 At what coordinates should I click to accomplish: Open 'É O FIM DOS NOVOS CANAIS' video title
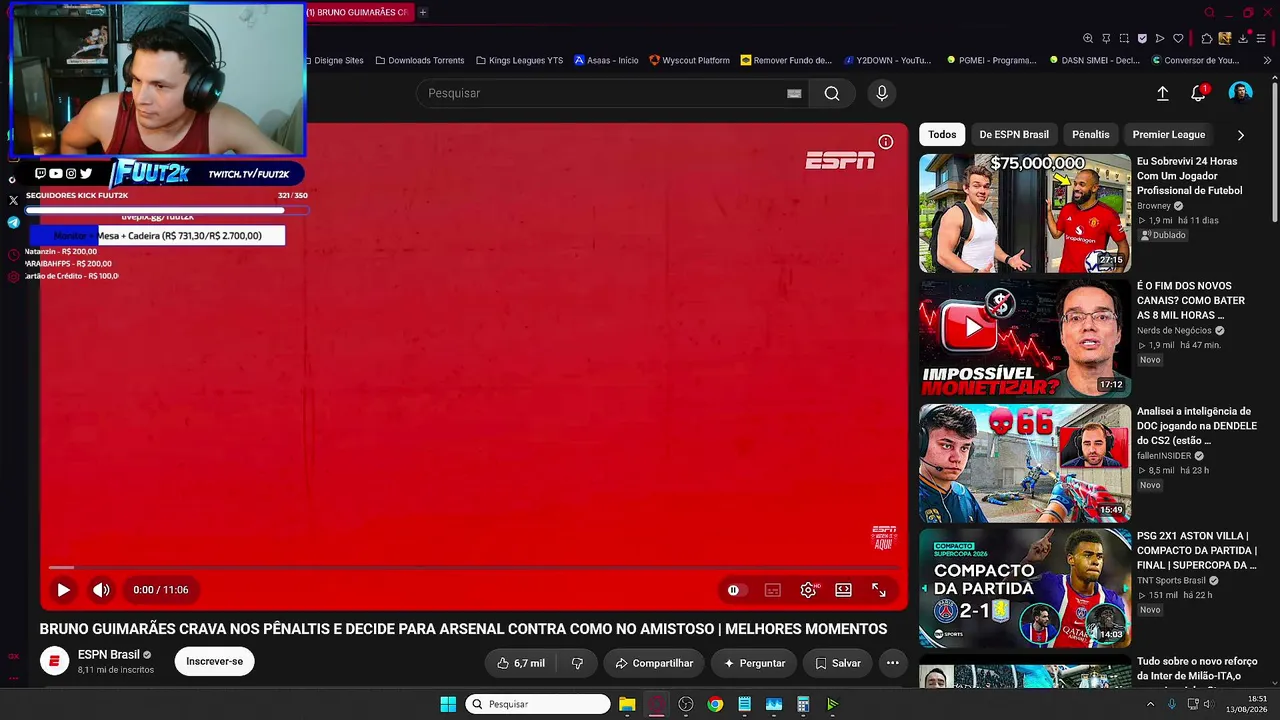pyautogui.click(x=1191, y=301)
